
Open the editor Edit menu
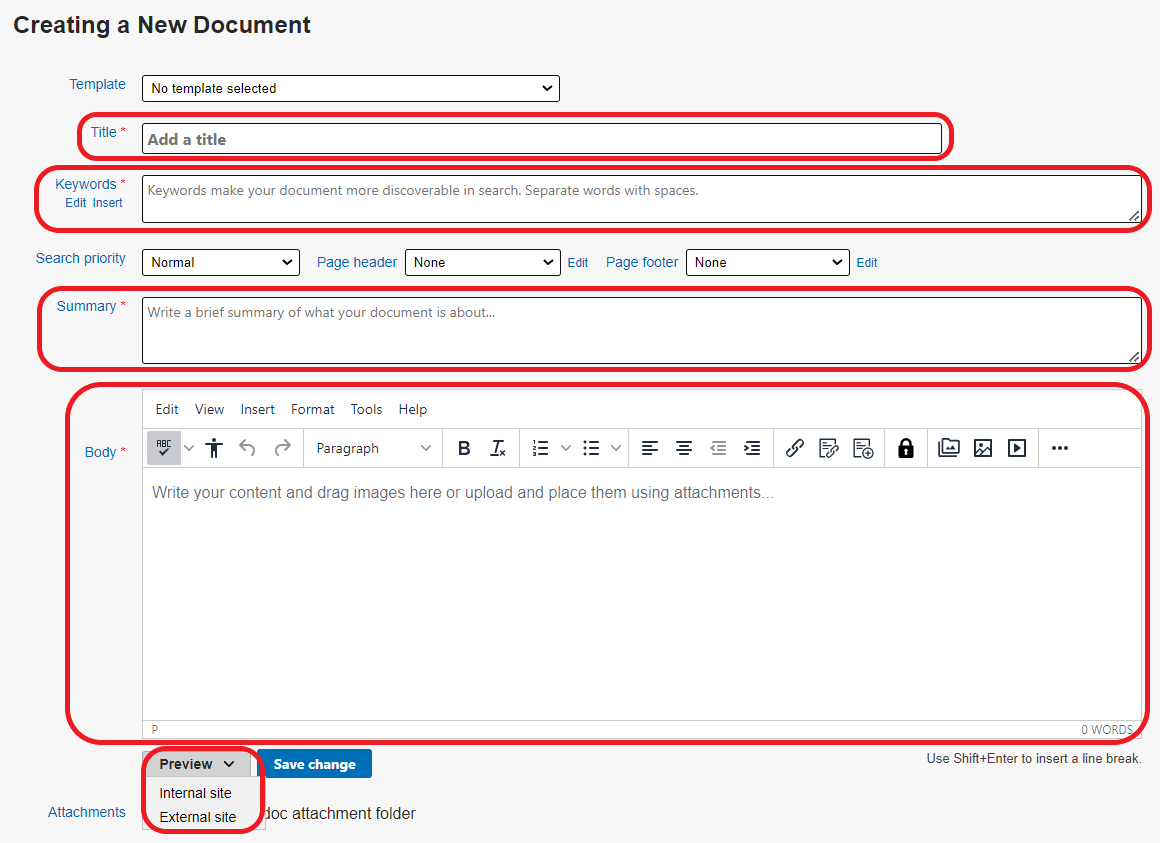point(166,409)
